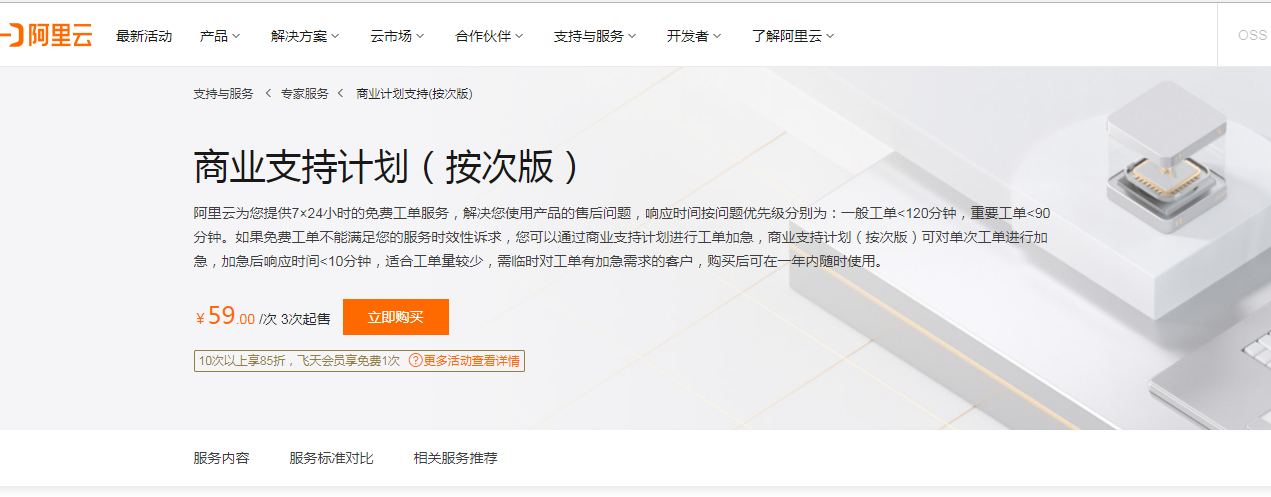
Task: Click the question mark icon beside 更多活动查看详情
Action: pos(415,361)
